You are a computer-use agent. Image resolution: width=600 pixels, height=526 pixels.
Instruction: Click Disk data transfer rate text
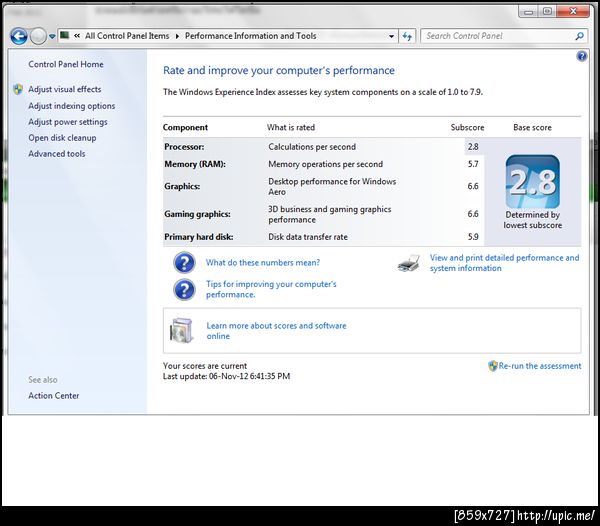308,237
